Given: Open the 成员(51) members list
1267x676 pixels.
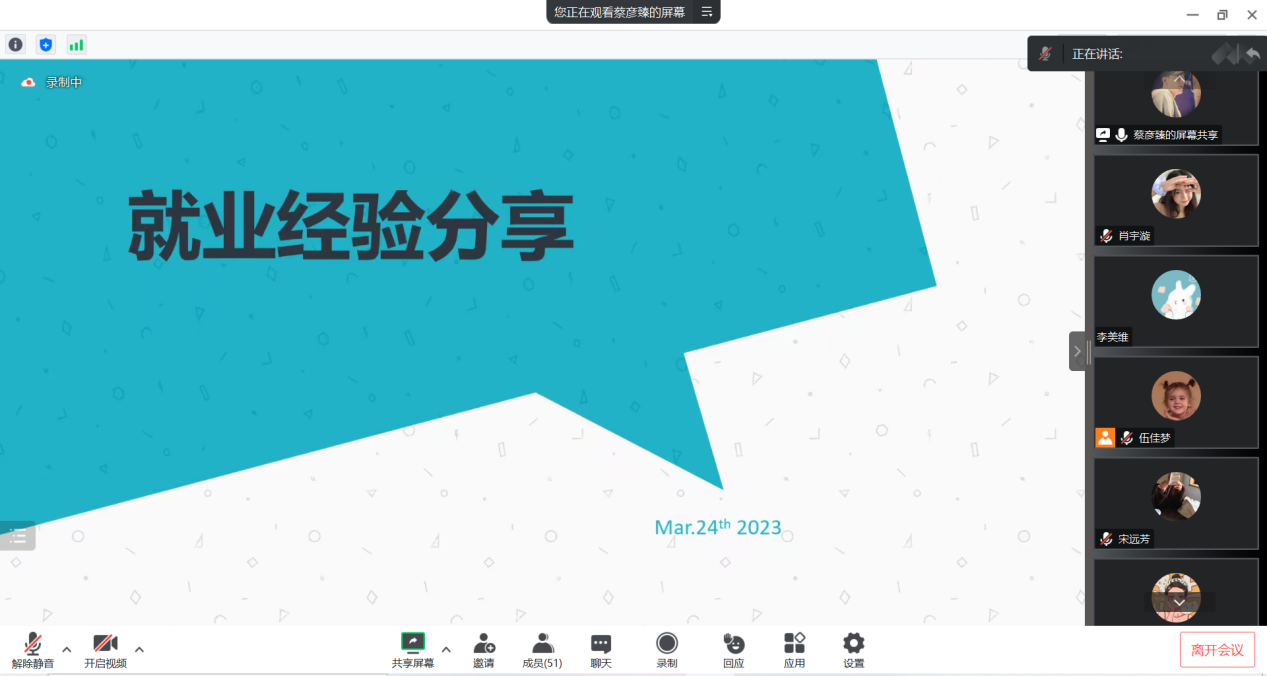Looking at the screenshot, I should click(542, 649).
